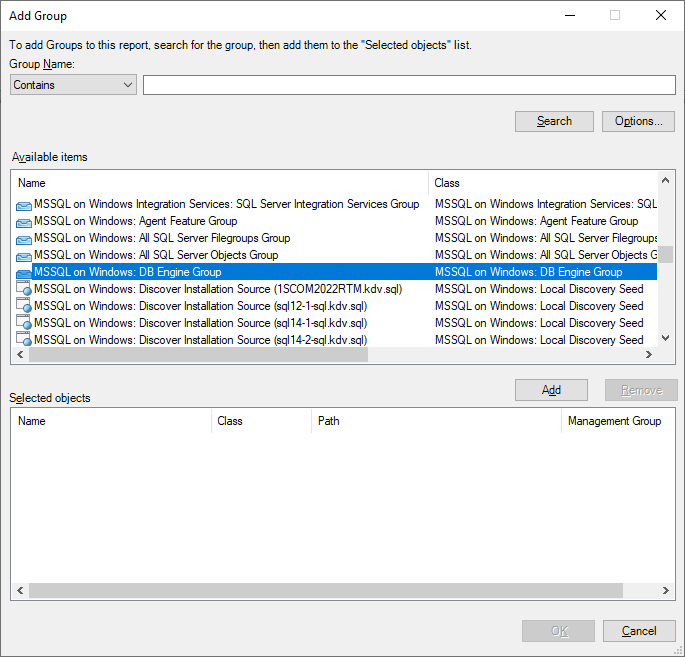Click the group icon beside All SQL Server Objects Group
This screenshot has width=685, height=657.
(x=24, y=256)
